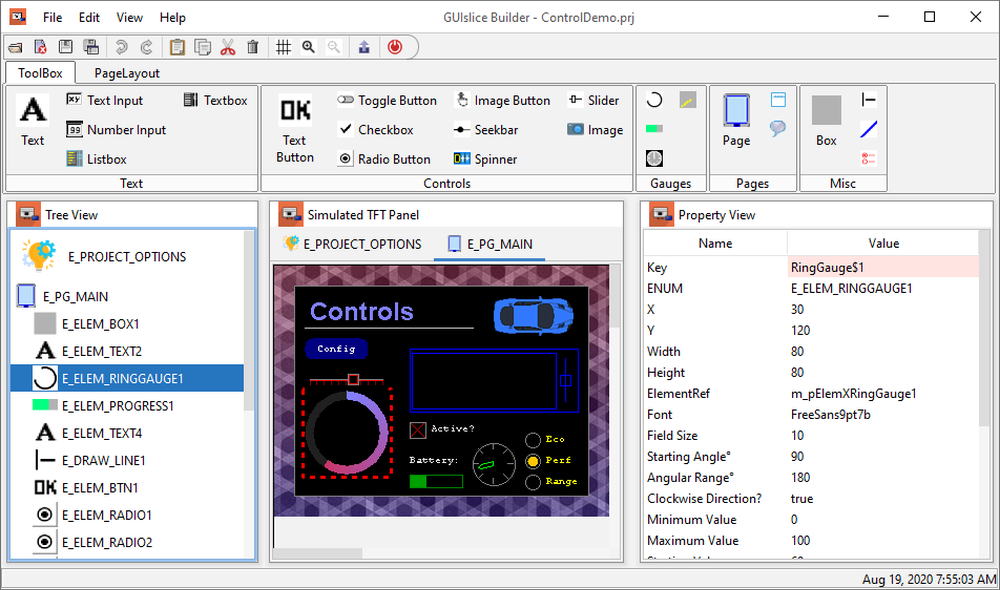The image size is (1000, 590).
Task: Open the Edit menu
Action: pyautogui.click(x=89, y=17)
